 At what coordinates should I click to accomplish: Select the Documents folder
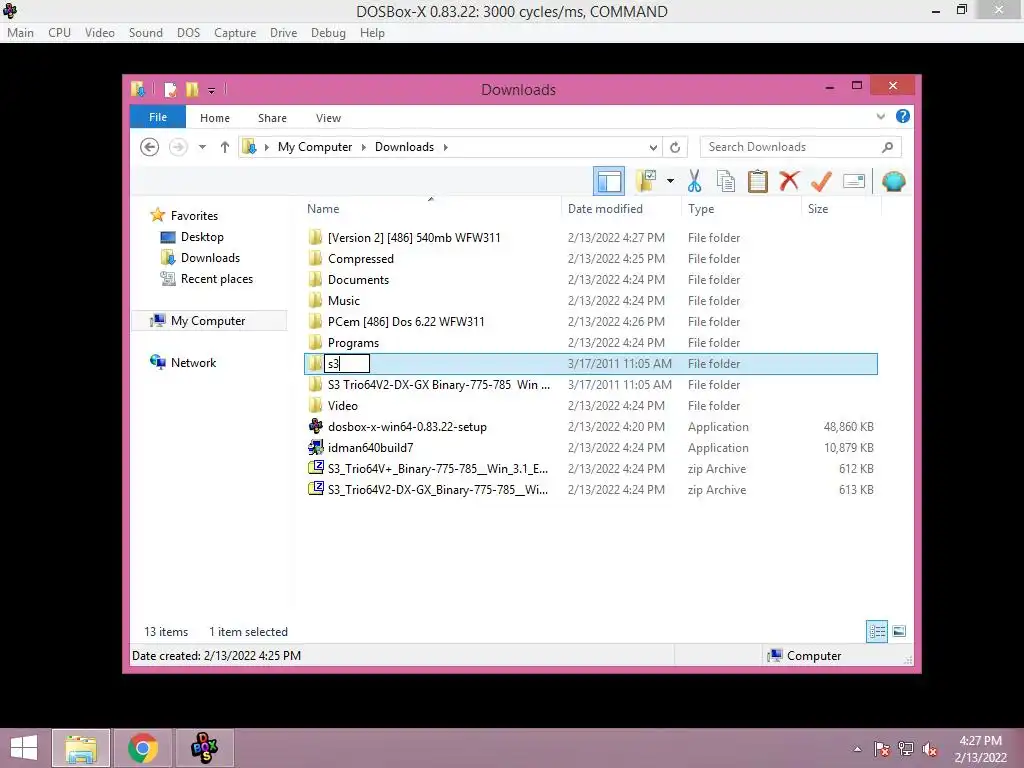[591, 280]
